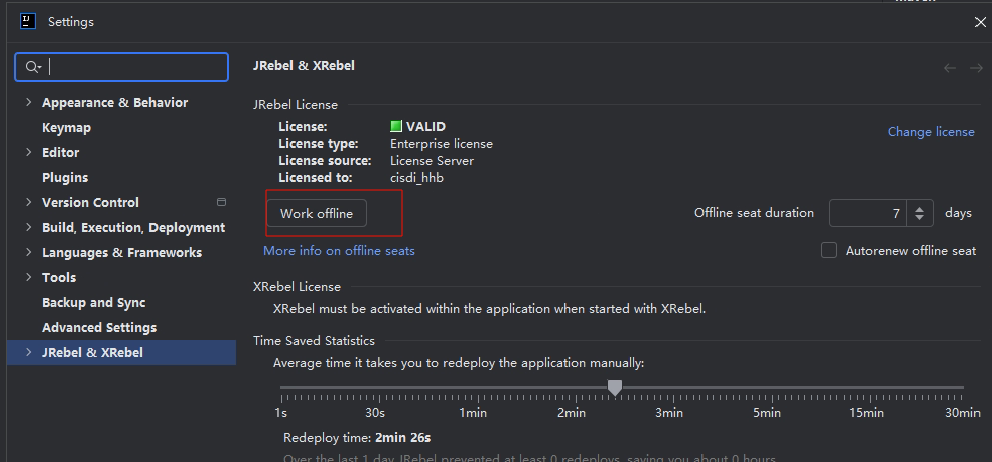This screenshot has width=992, height=462.
Task: Navigate back with the left arrow
Action: [x=950, y=68]
